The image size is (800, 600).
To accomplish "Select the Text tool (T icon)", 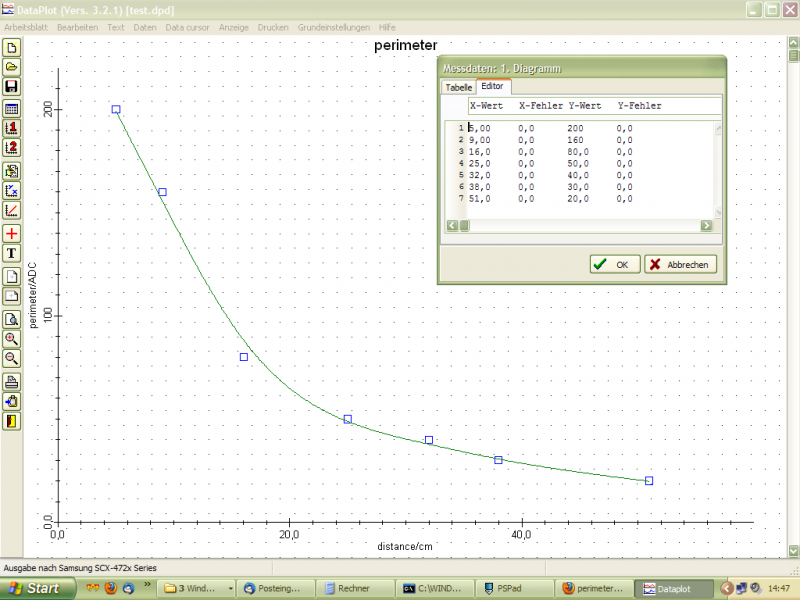I will click(11, 254).
